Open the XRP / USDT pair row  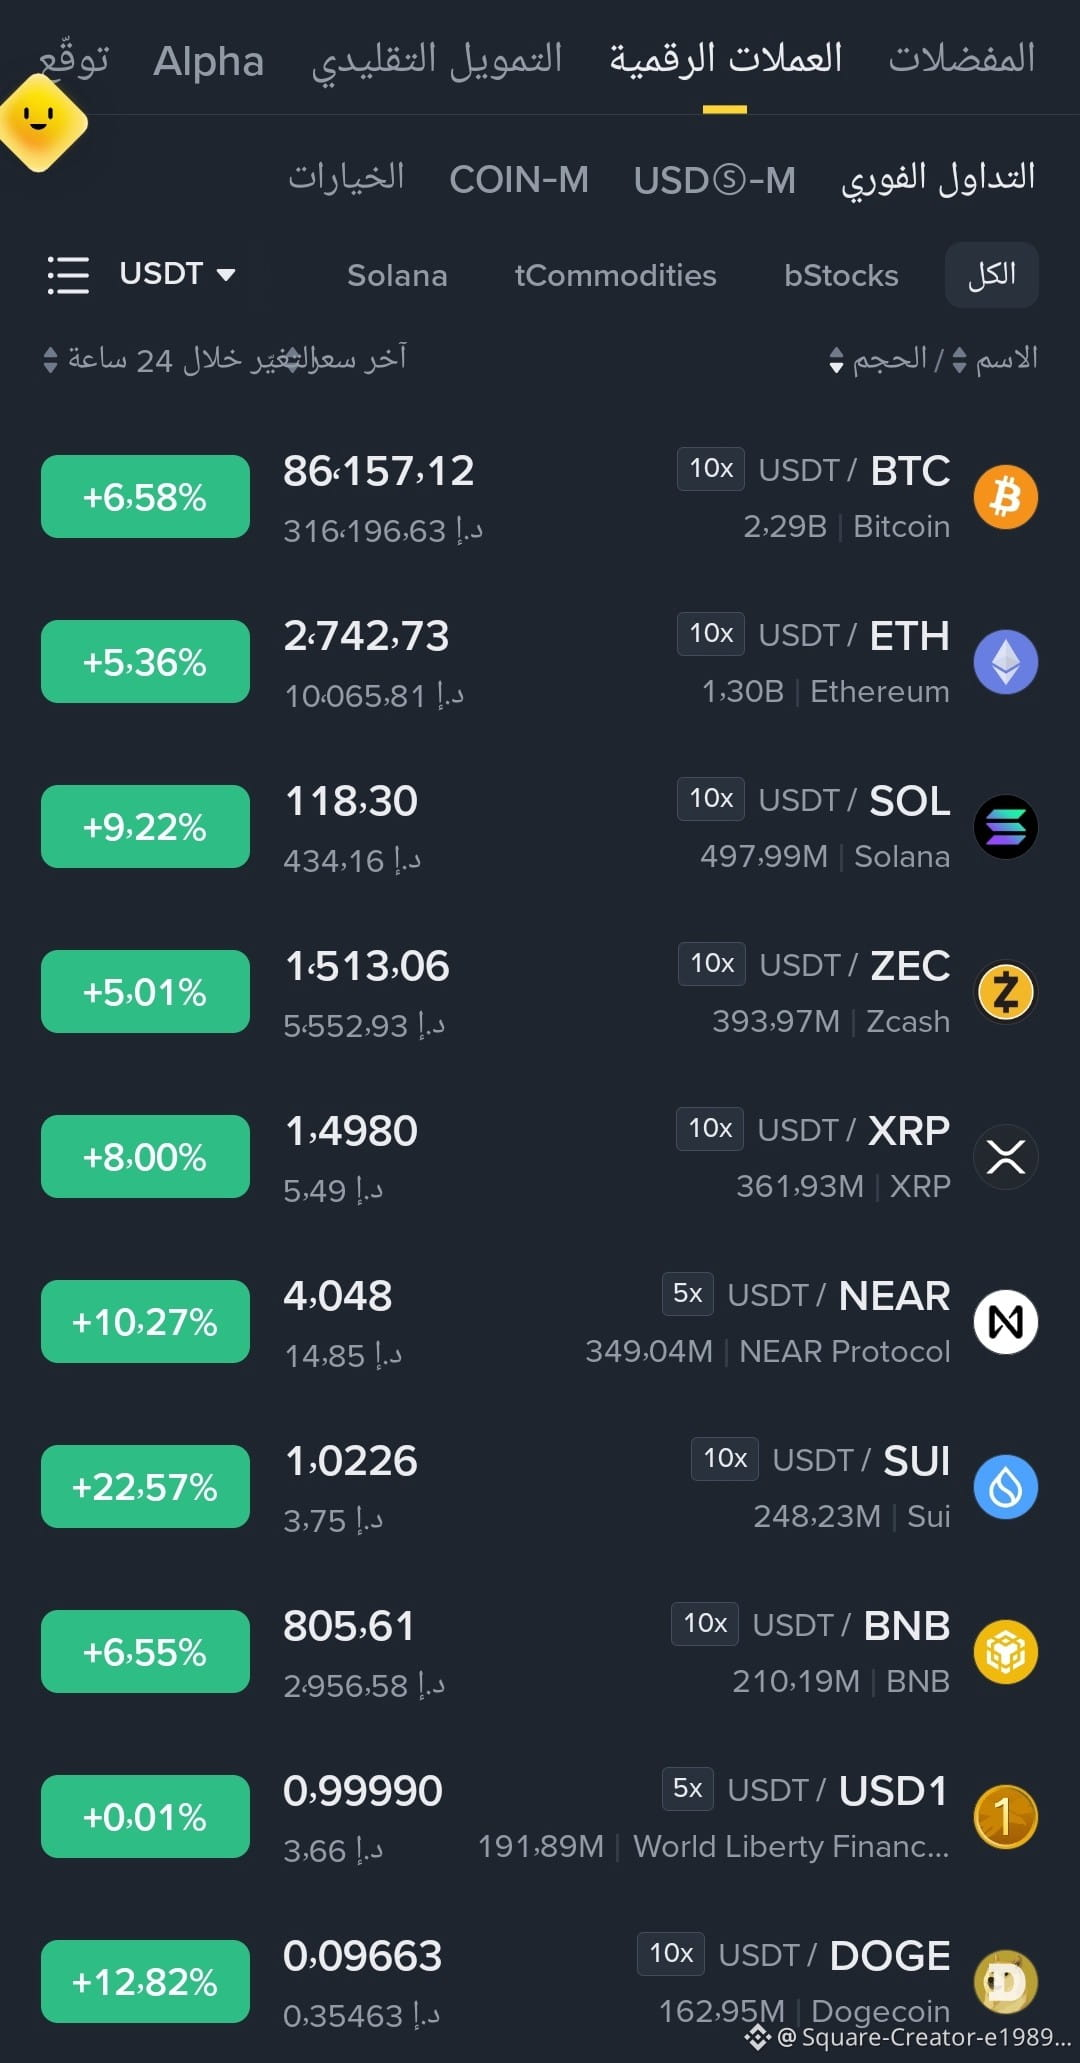tap(540, 1157)
